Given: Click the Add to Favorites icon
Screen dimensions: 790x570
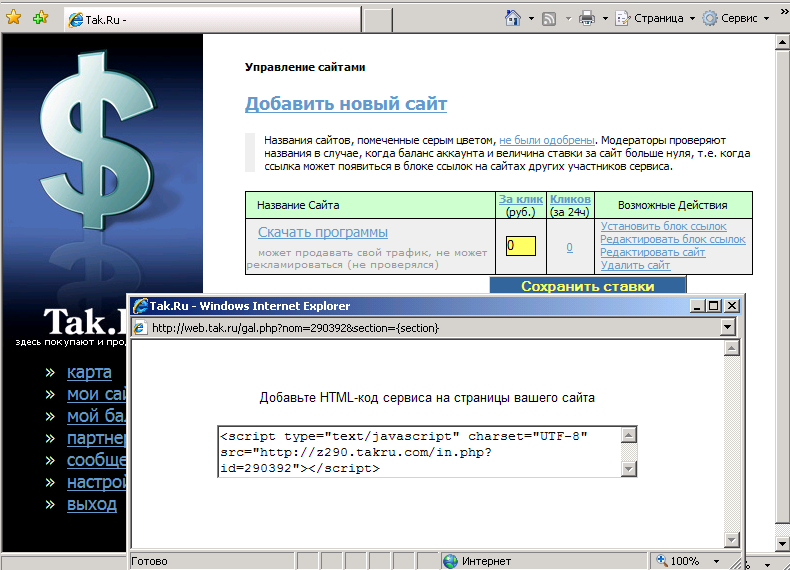Looking at the screenshot, I should (40, 18).
